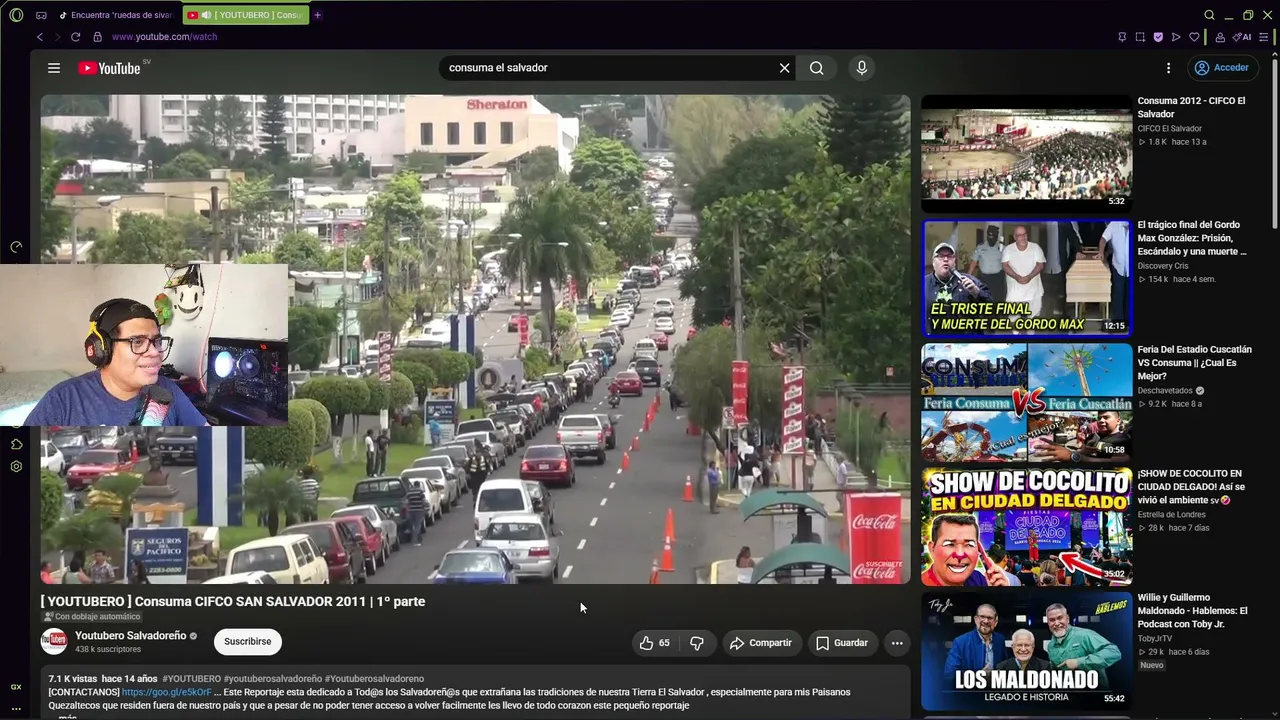Bookmark this page with the heart
Viewport: 1280px width, 720px height.
tap(1194, 37)
